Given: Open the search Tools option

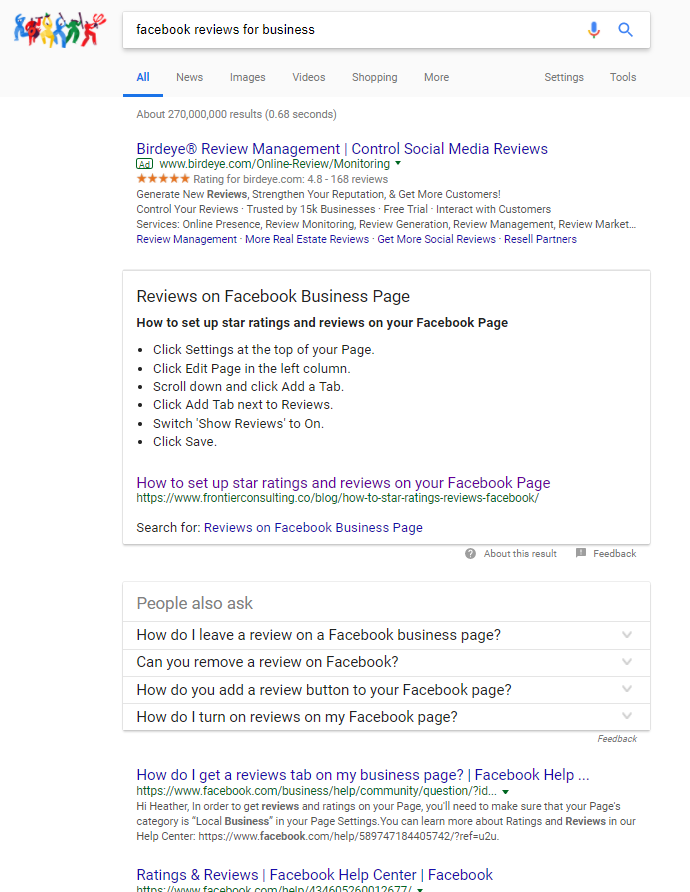Looking at the screenshot, I should coord(623,77).
